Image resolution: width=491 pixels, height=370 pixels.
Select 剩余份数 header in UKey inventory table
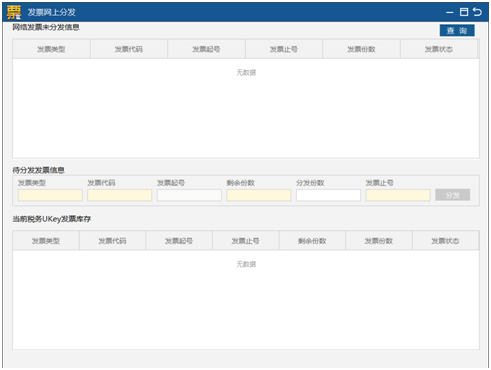312,241
